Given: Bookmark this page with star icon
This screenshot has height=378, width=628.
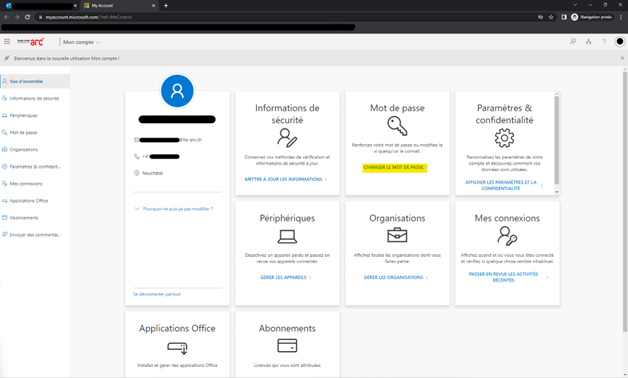Looking at the screenshot, I should click(551, 17).
